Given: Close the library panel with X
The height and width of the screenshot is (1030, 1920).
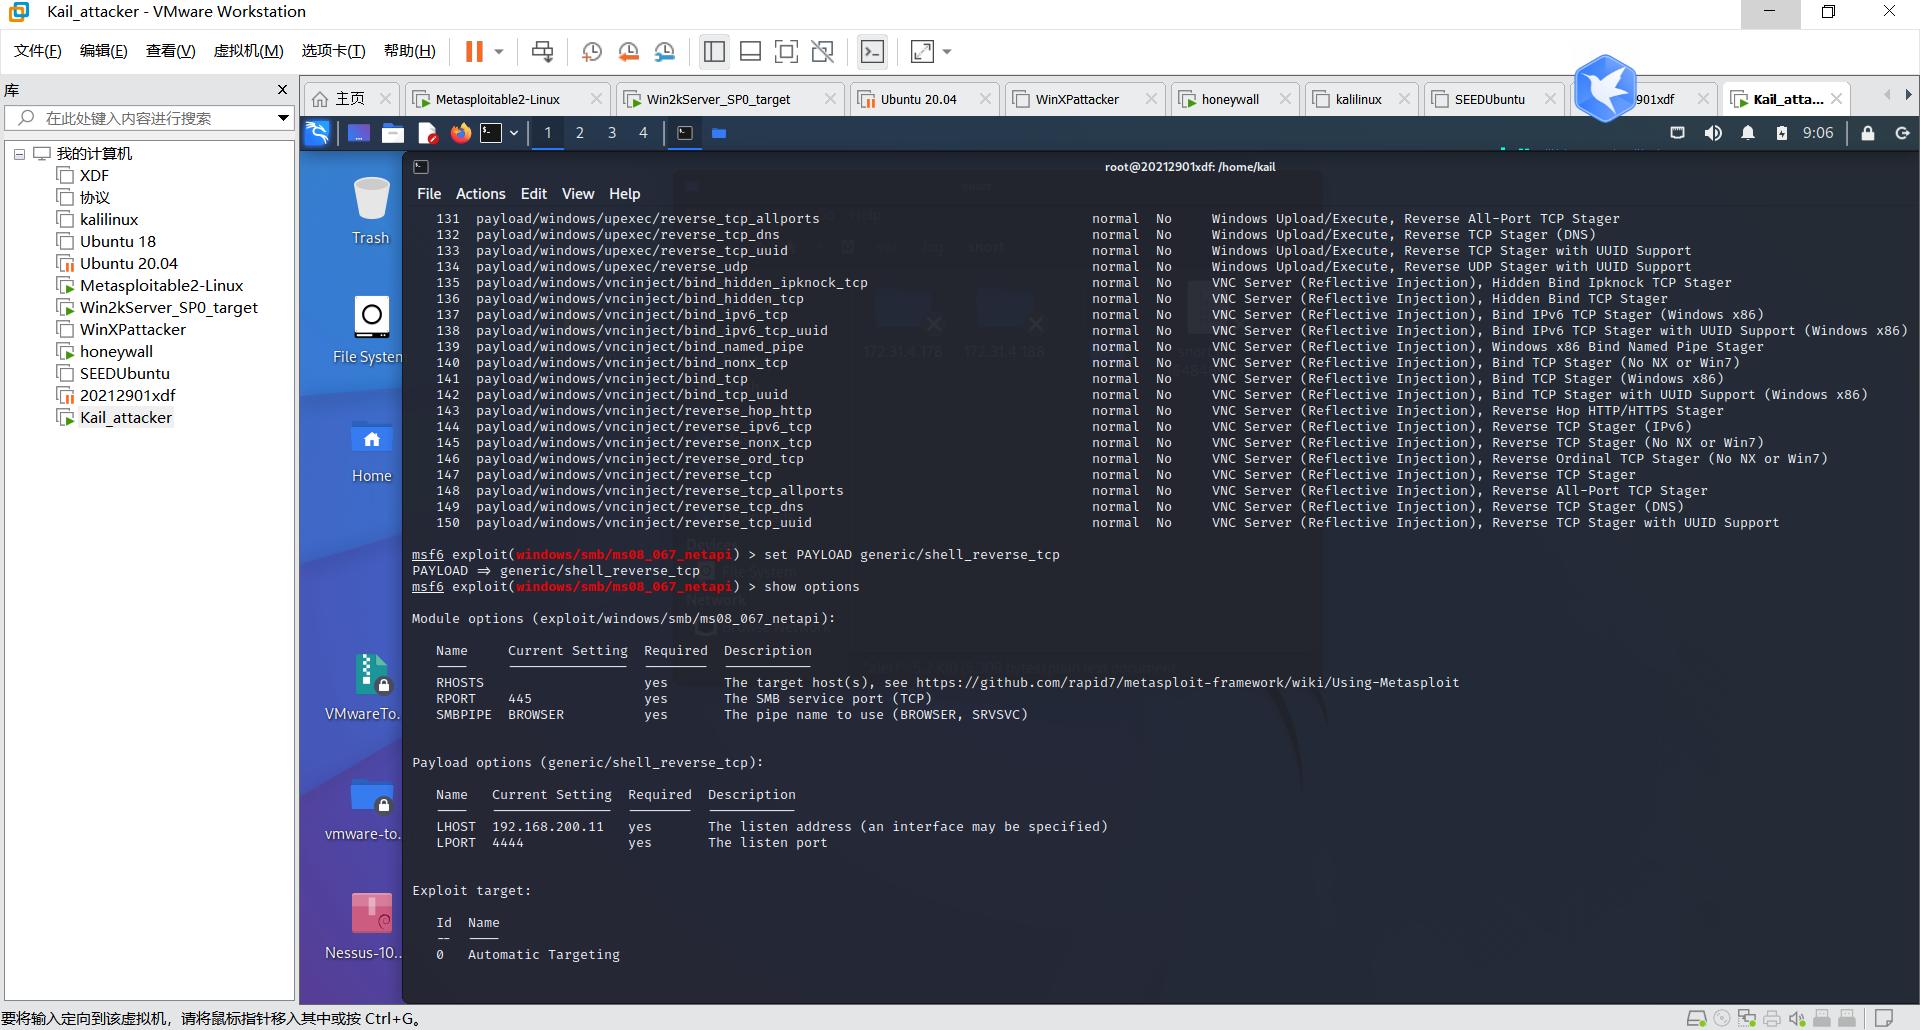Looking at the screenshot, I should point(282,89).
